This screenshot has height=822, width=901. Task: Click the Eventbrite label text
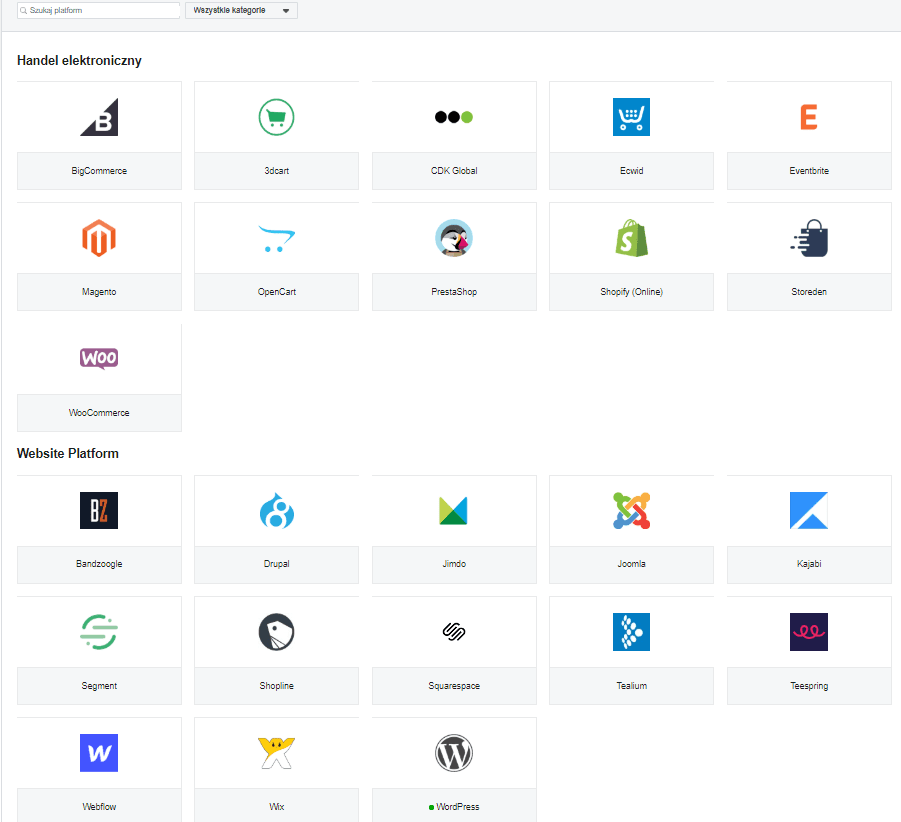pyautogui.click(x=808, y=171)
